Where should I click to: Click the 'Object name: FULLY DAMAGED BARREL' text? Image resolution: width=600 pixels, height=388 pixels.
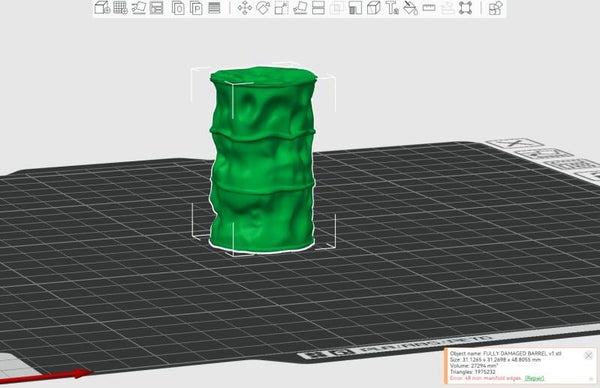tap(505, 354)
